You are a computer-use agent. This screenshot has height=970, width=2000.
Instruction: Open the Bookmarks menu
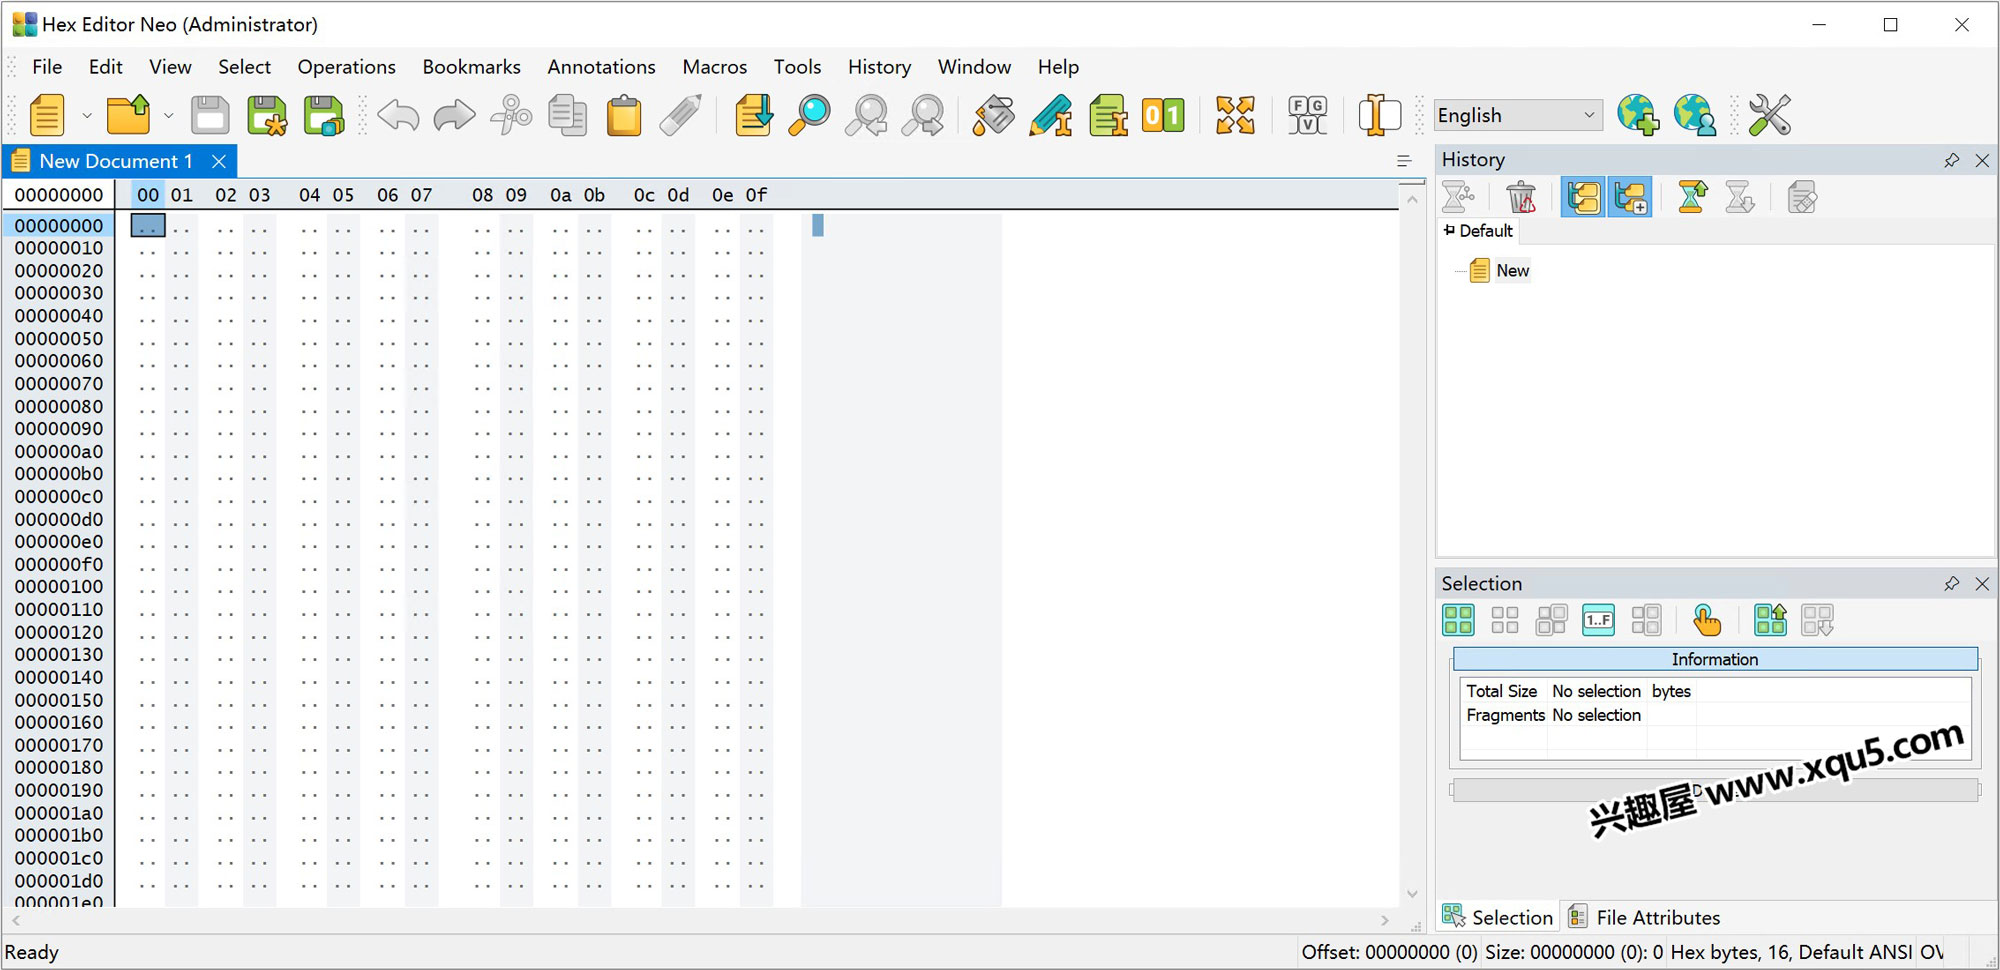pyautogui.click(x=471, y=67)
